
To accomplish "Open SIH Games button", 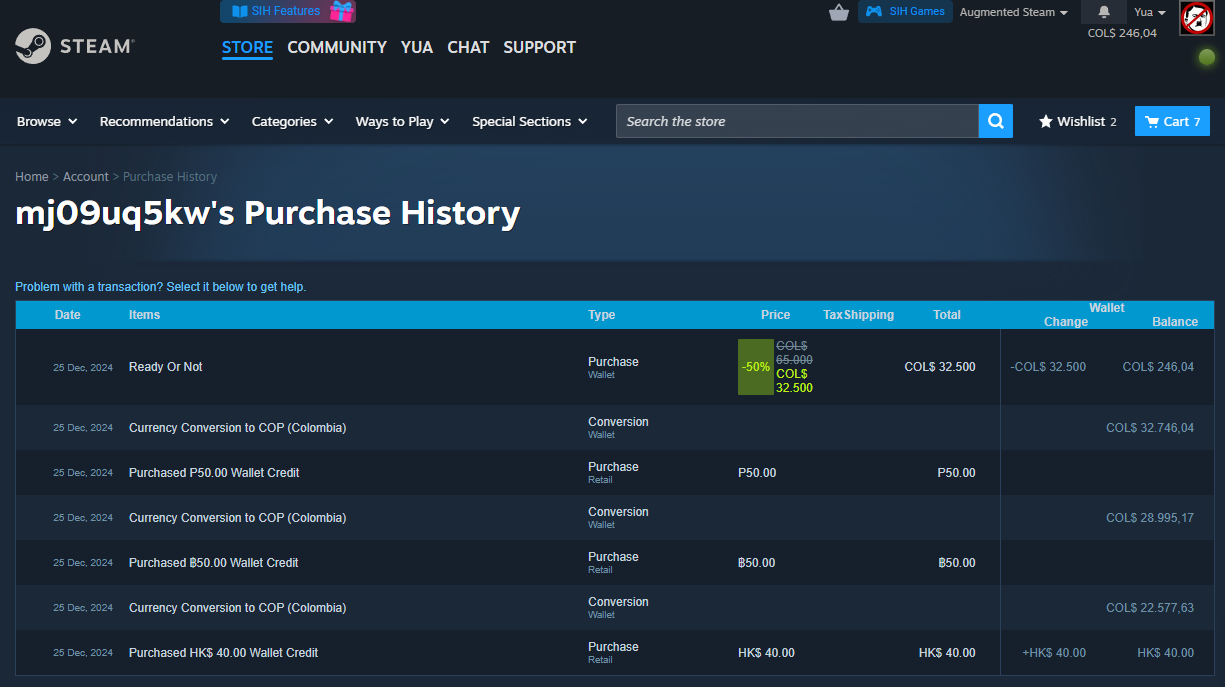I will [905, 12].
